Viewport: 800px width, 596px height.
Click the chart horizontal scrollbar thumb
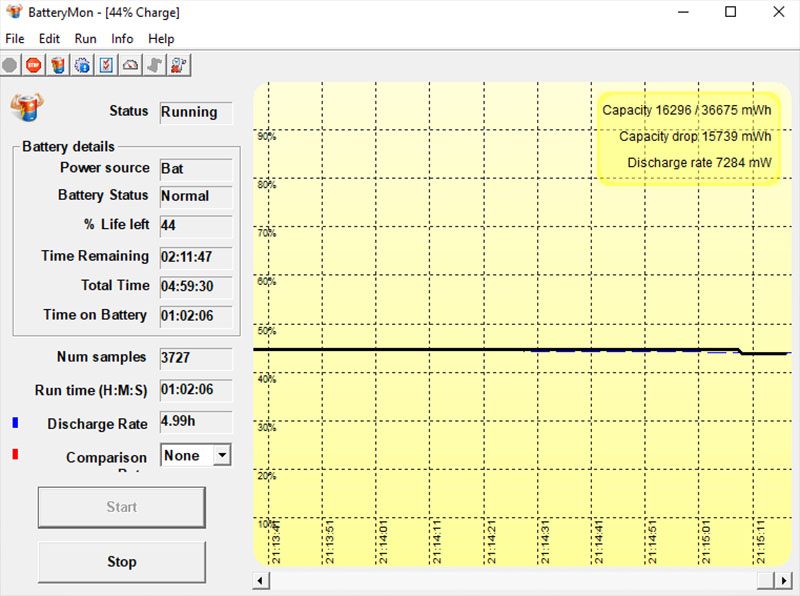[766, 580]
